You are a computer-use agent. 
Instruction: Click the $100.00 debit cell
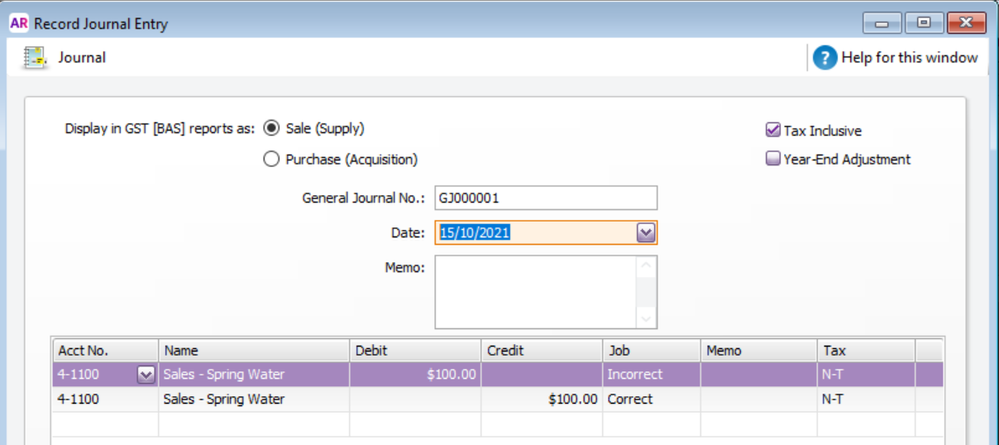click(415, 375)
